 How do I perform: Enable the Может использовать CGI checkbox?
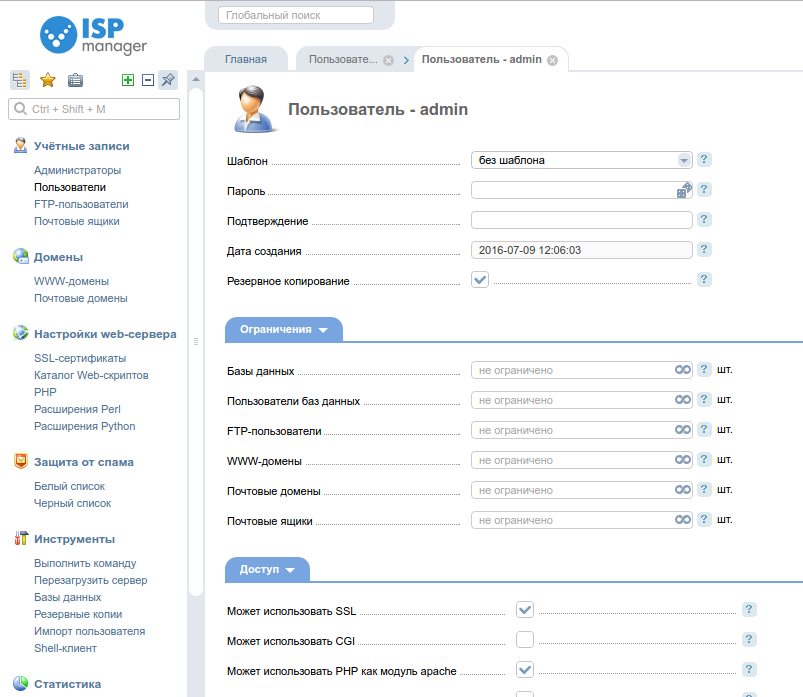point(525,640)
